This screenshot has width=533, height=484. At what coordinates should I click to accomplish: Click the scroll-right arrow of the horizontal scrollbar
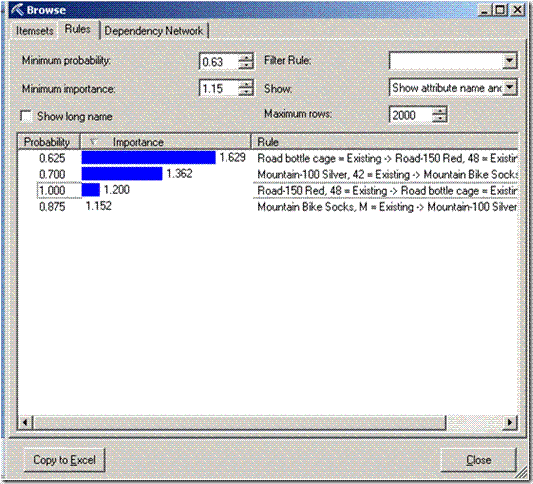[510, 422]
